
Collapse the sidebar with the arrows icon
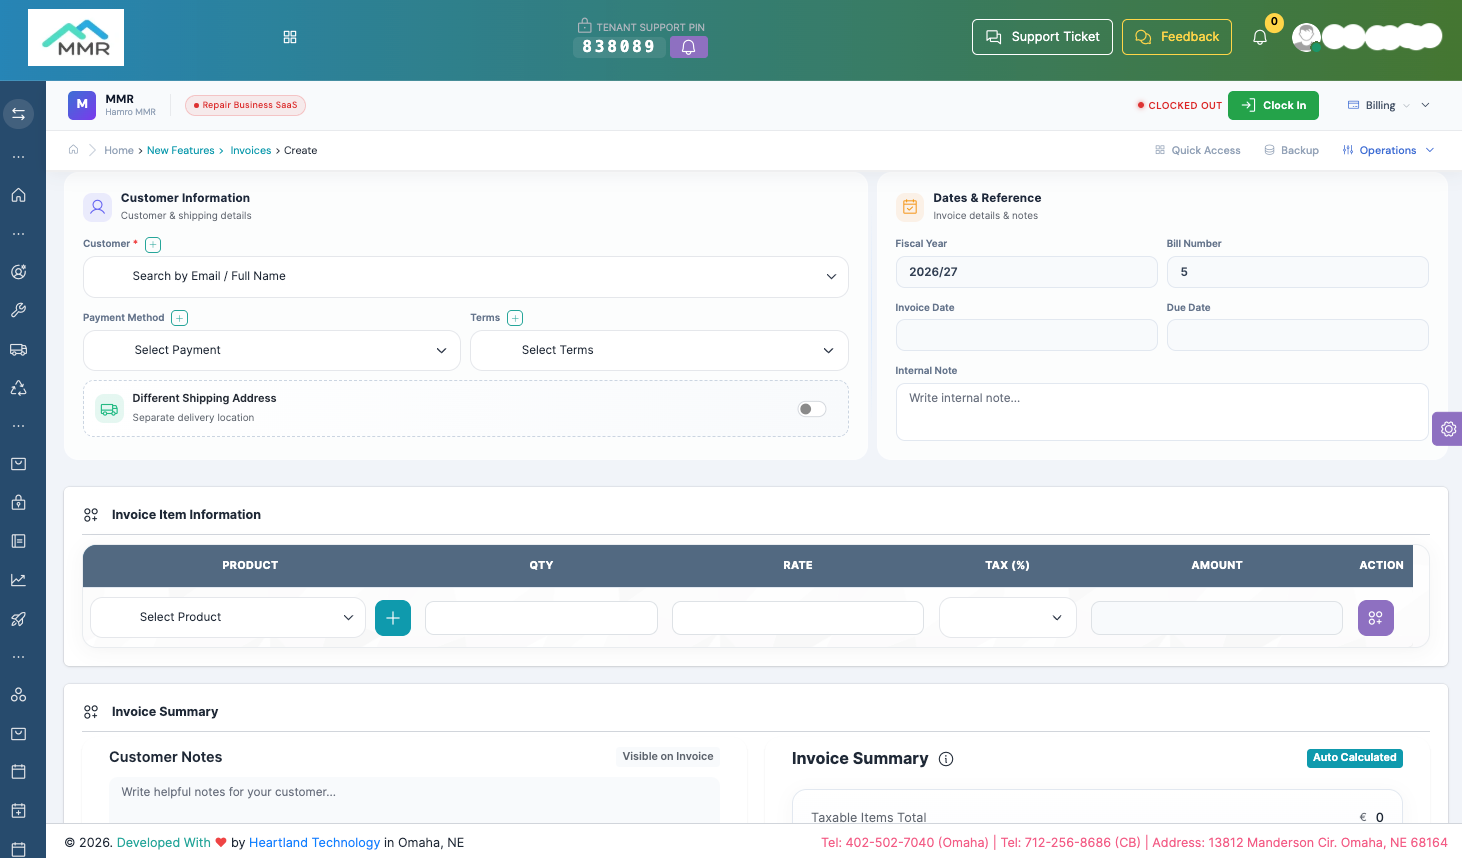(x=18, y=114)
